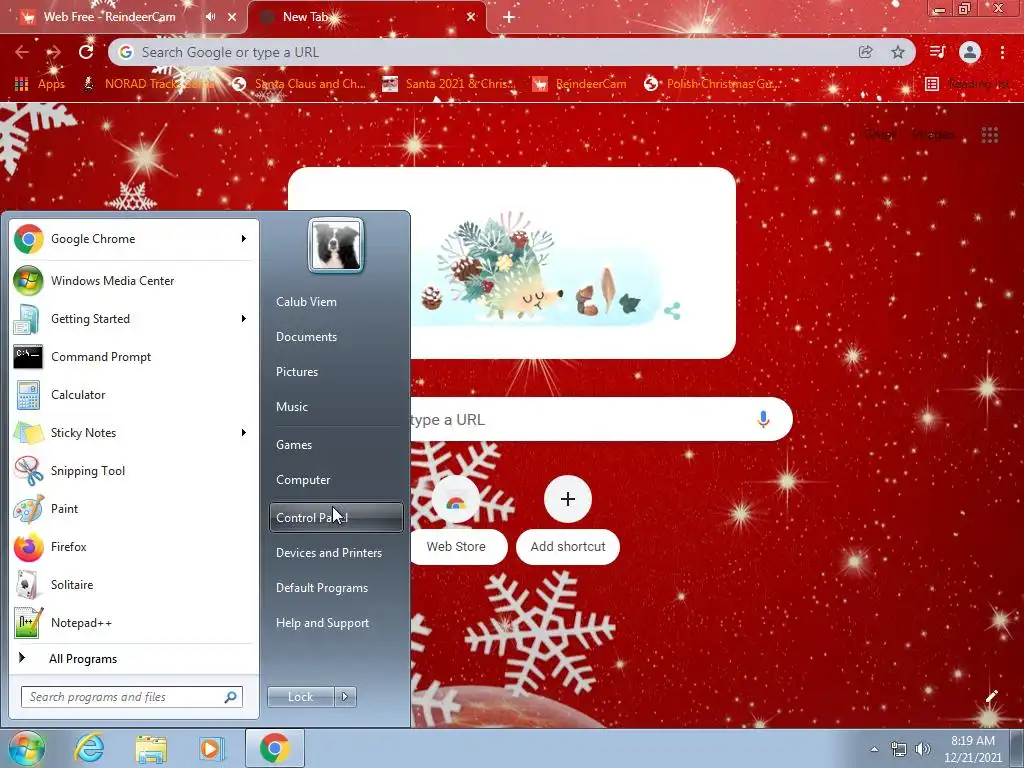Image resolution: width=1024 pixels, height=768 pixels.
Task: Click Search programs and files box
Action: coord(131,697)
